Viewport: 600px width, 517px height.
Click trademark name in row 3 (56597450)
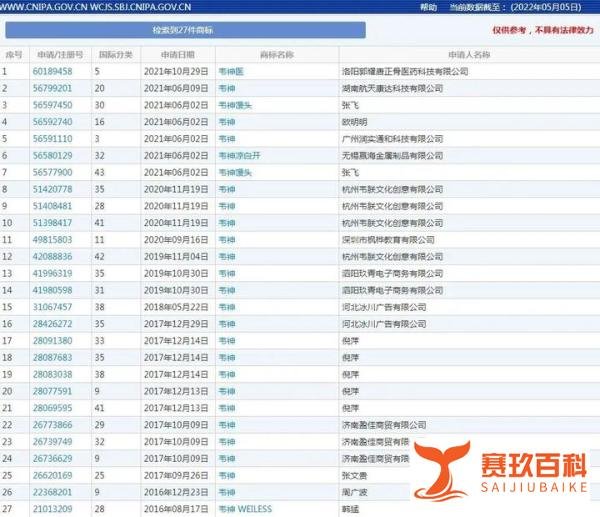(235, 105)
